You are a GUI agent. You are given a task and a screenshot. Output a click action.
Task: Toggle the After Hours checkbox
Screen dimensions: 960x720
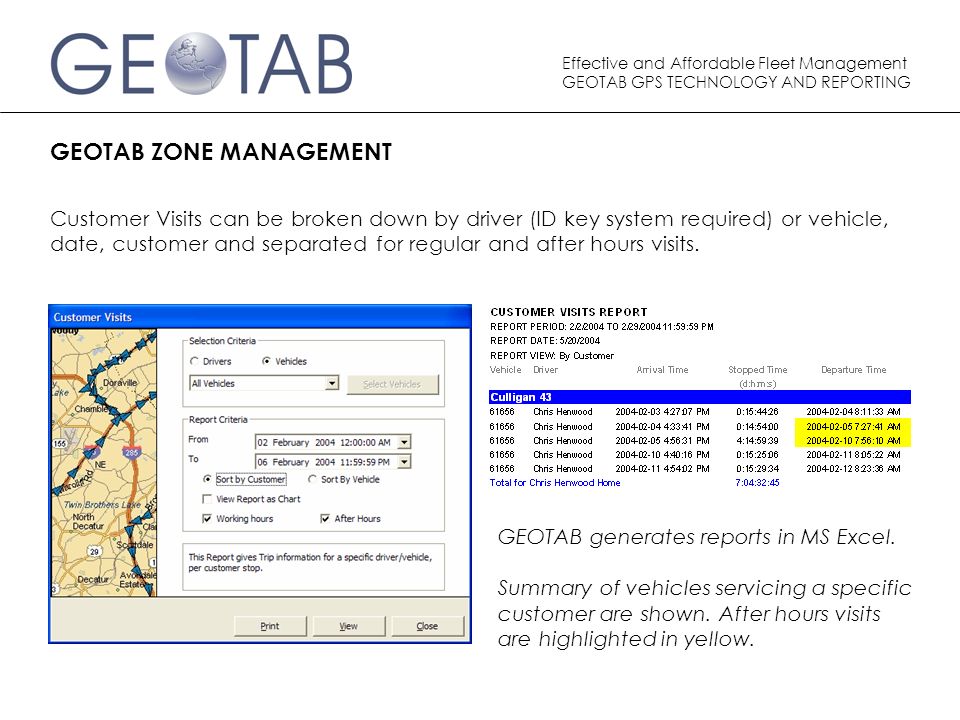[x=325, y=519]
